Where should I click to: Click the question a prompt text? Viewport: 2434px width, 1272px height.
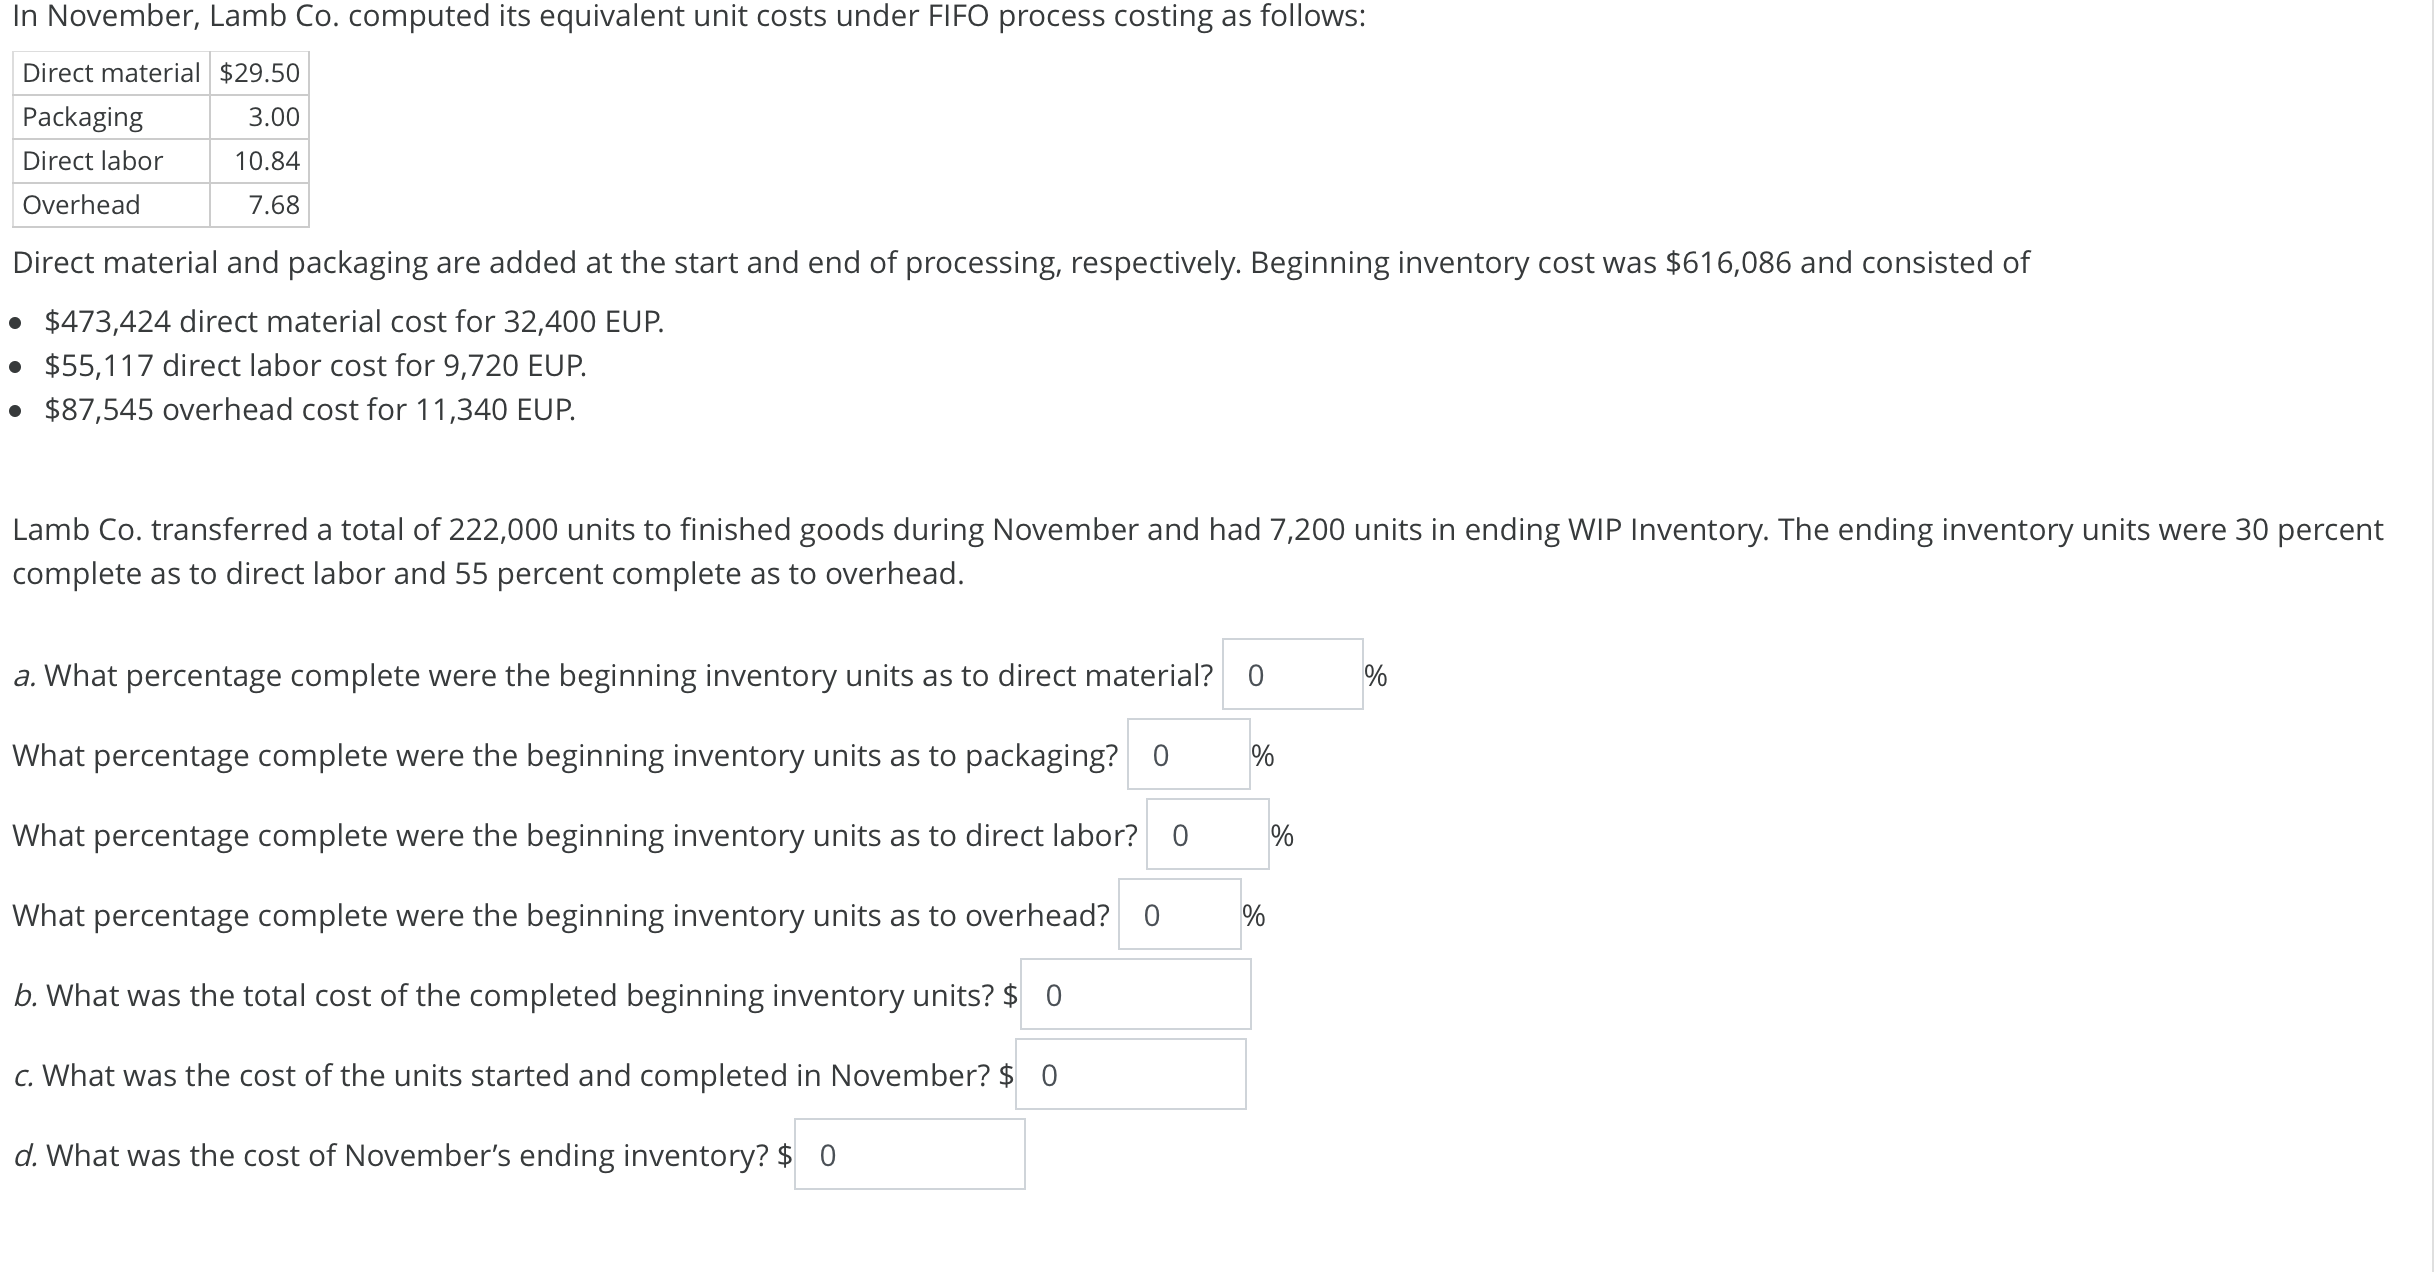(x=610, y=675)
